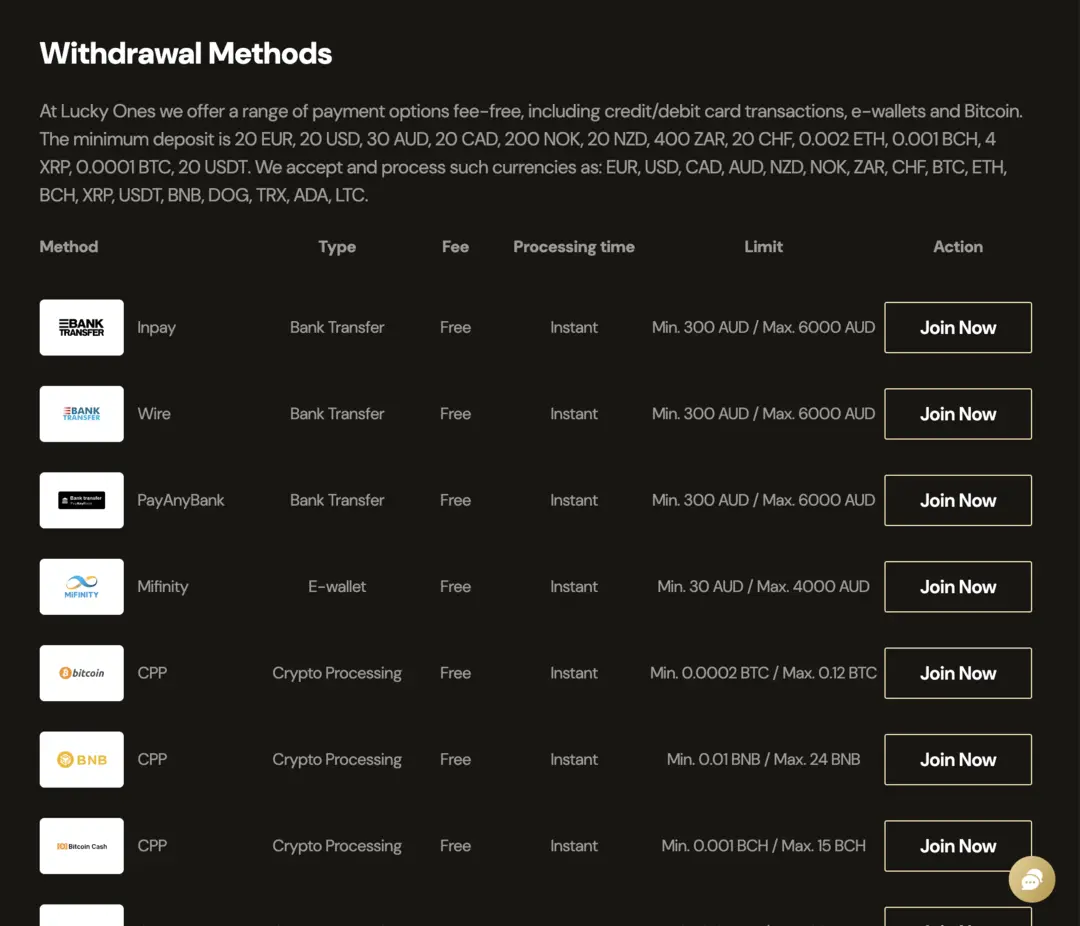Click the BNB coin logo tile
This screenshot has width=1080, height=926.
point(81,759)
